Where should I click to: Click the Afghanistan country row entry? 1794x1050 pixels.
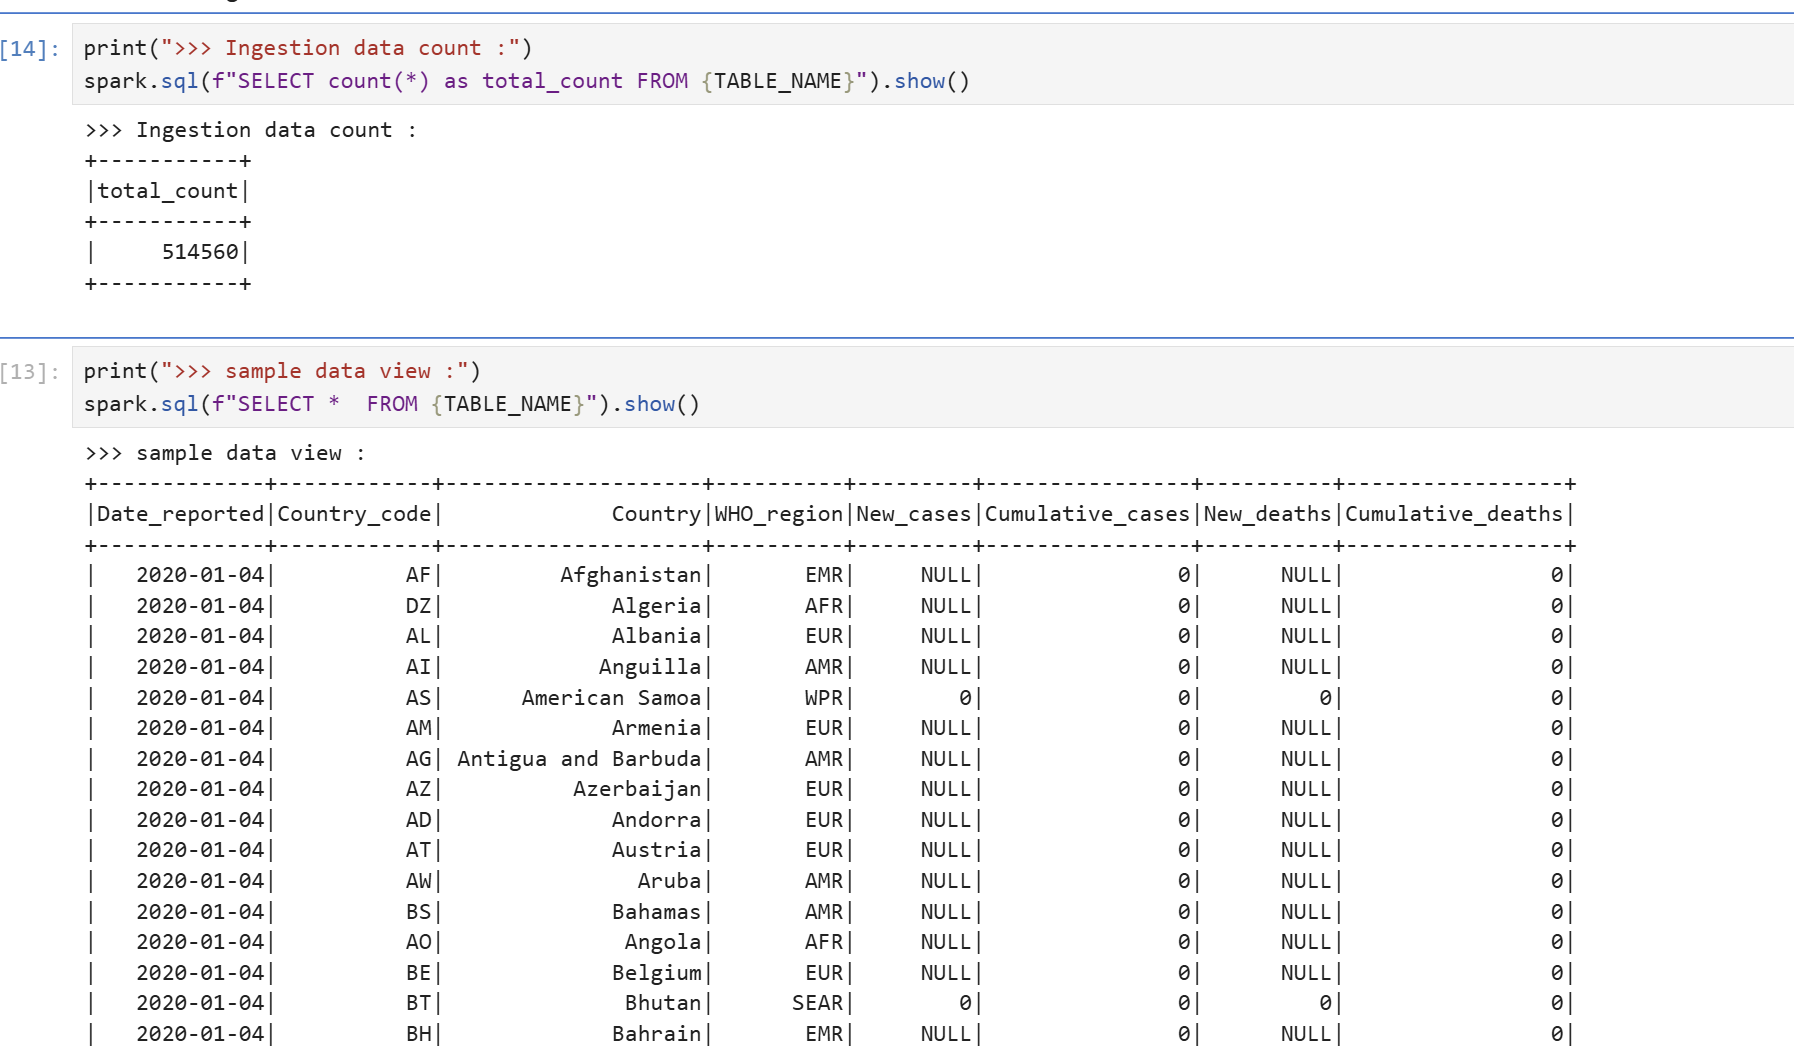[x=630, y=575]
